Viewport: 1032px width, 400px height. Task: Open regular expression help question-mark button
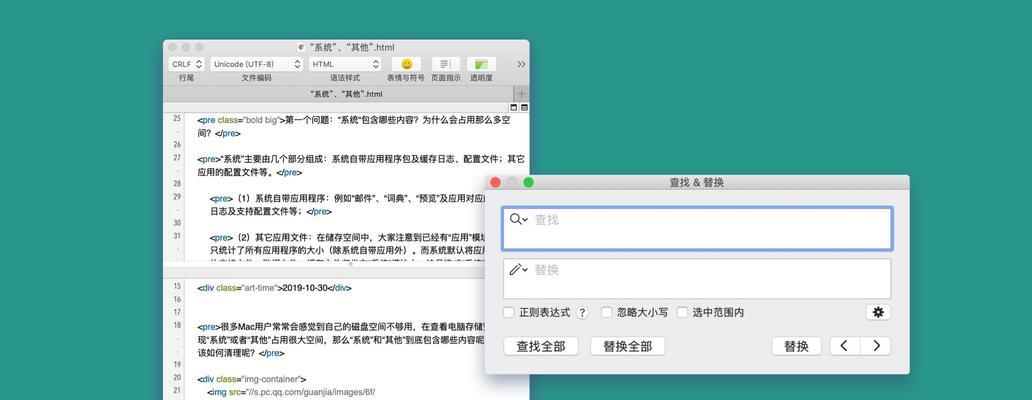tap(582, 312)
